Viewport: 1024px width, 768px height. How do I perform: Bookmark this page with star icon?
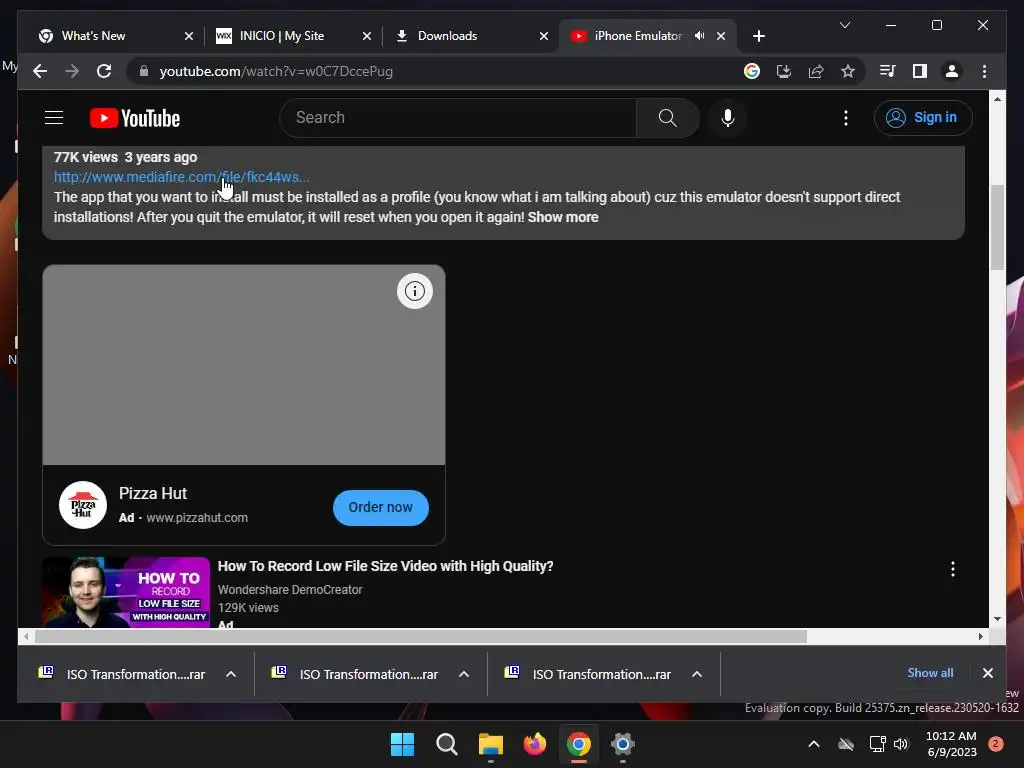pos(848,71)
